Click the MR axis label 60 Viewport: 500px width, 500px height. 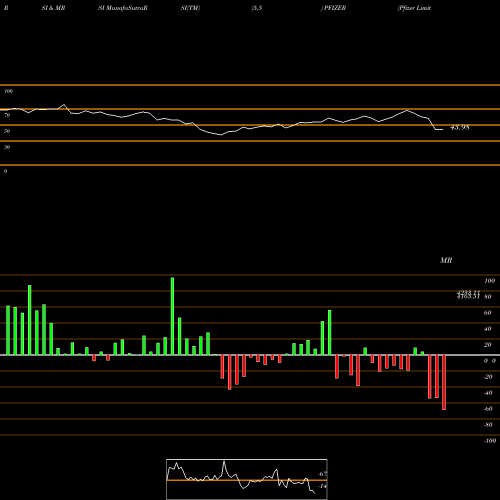pyautogui.click(x=487, y=313)
